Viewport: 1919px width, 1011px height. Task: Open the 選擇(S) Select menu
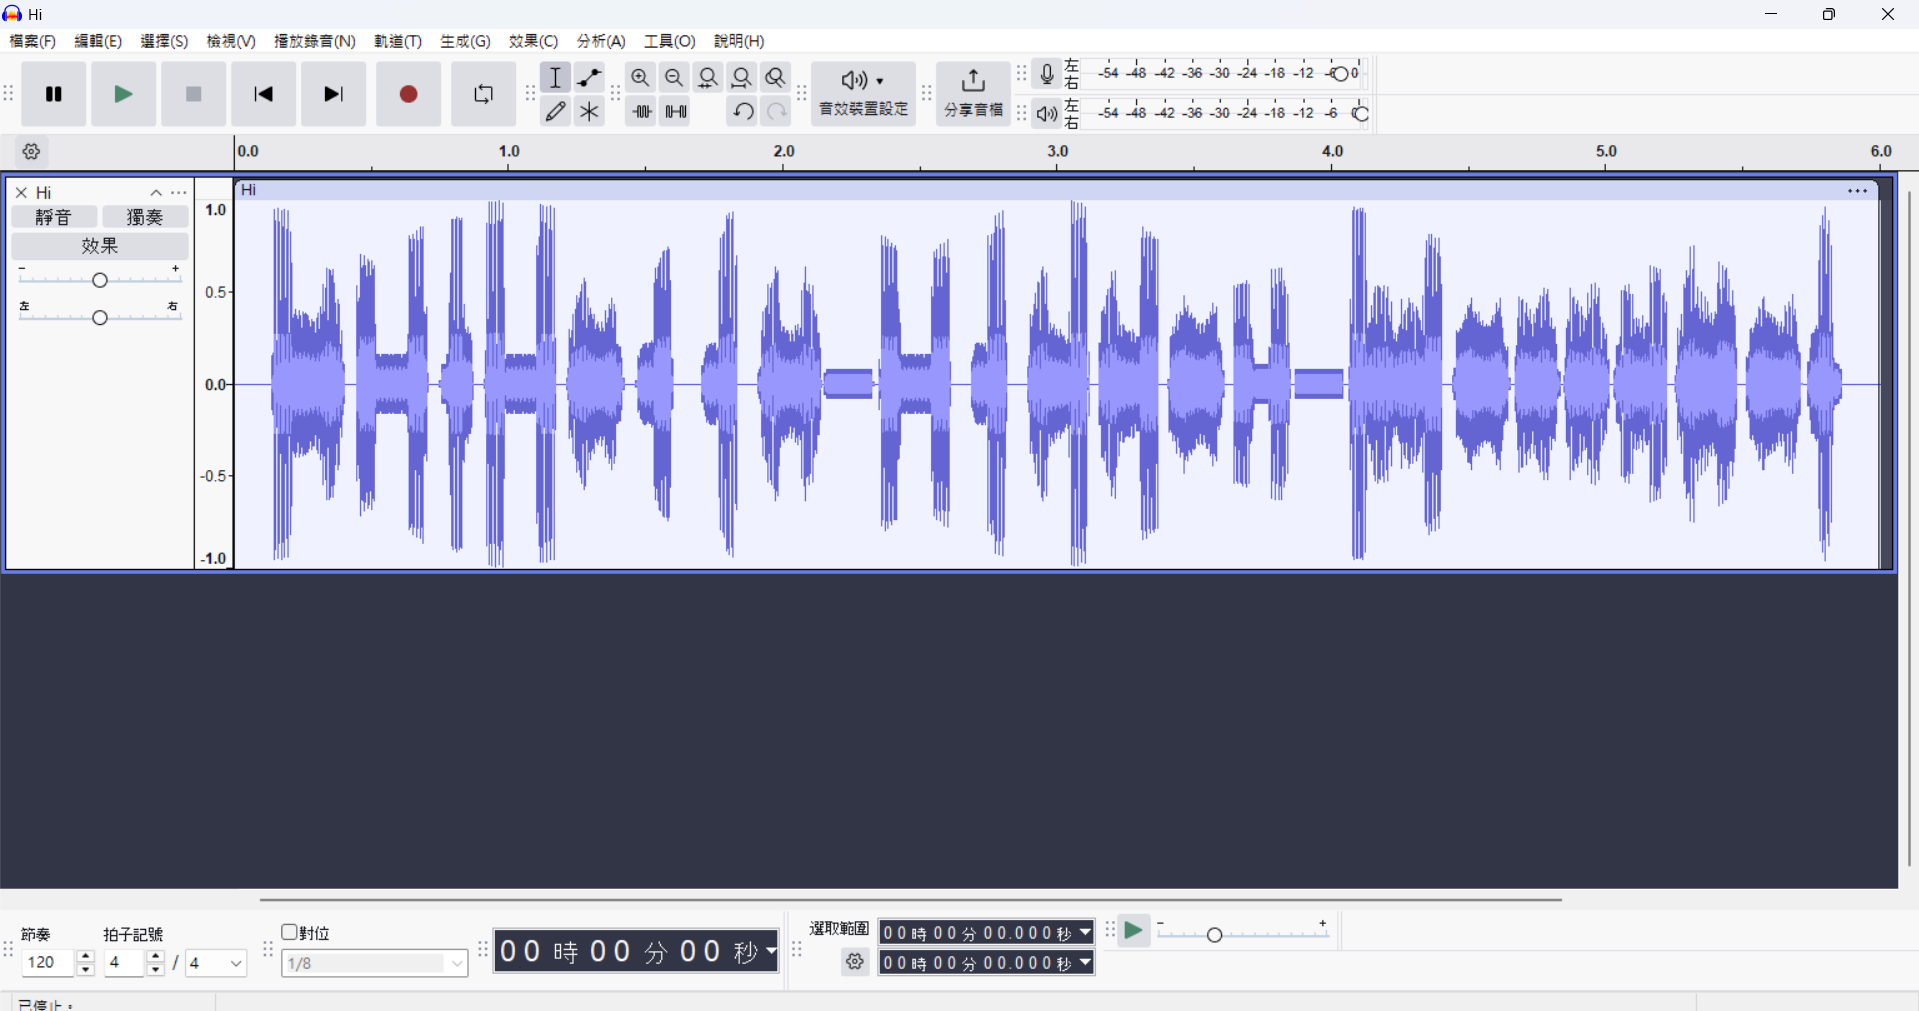pyautogui.click(x=164, y=41)
